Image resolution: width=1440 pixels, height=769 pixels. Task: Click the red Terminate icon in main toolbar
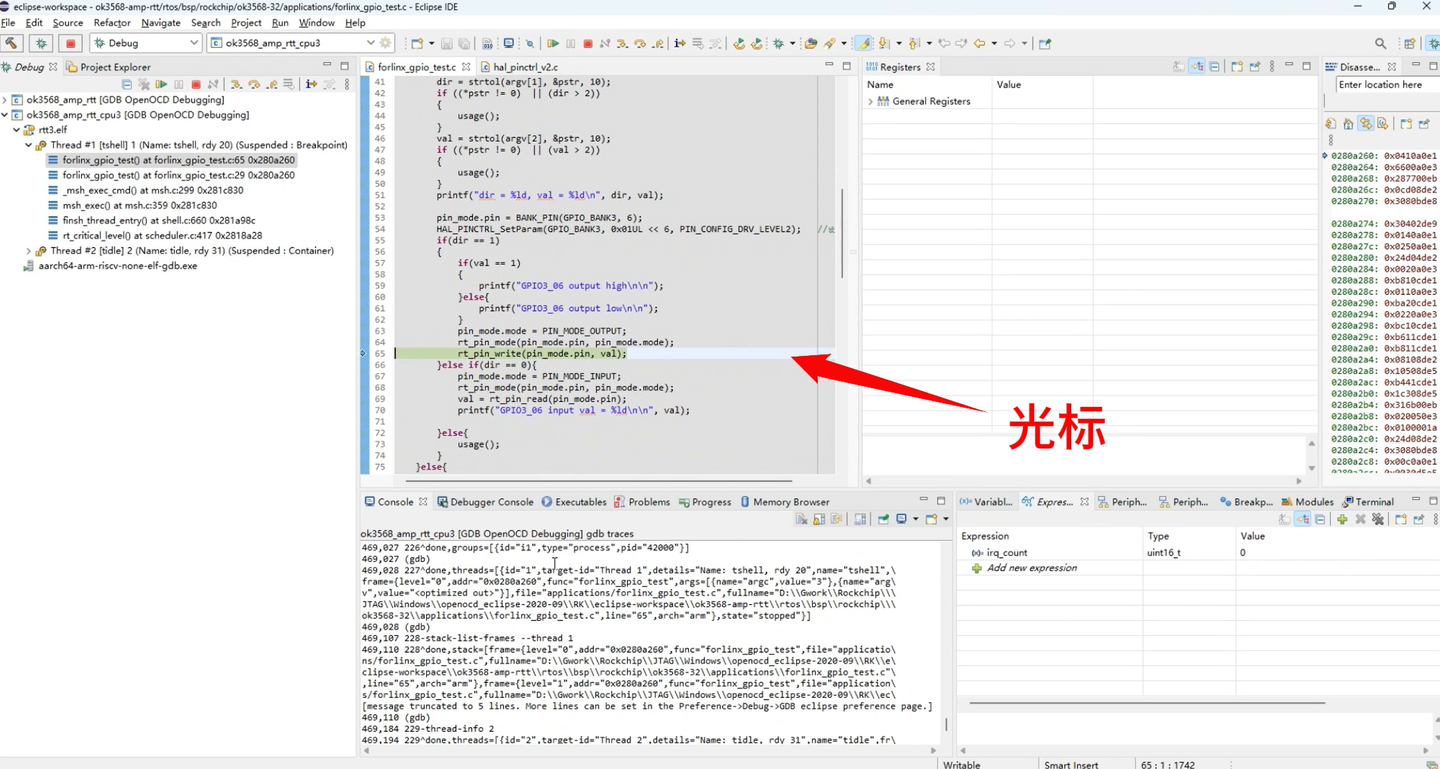coord(588,43)
